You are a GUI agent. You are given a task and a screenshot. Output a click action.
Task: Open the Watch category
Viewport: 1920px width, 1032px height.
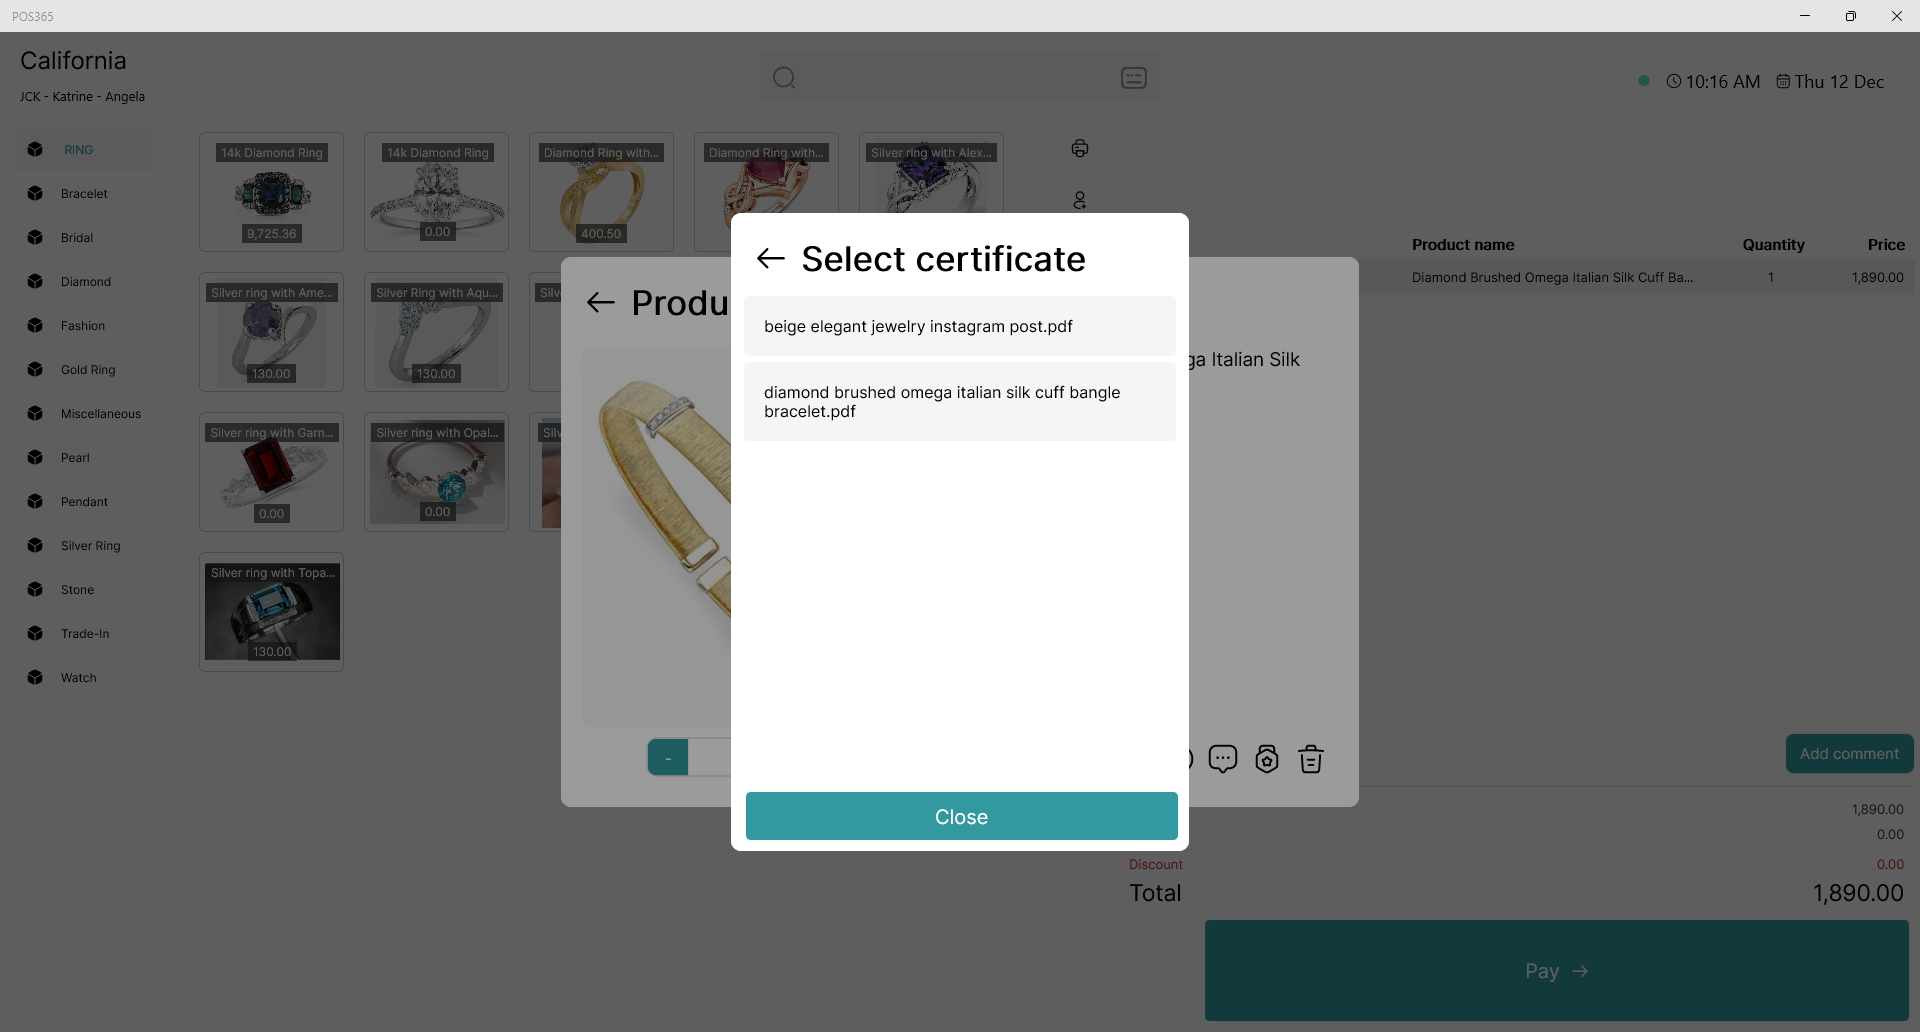coord(84,678)
